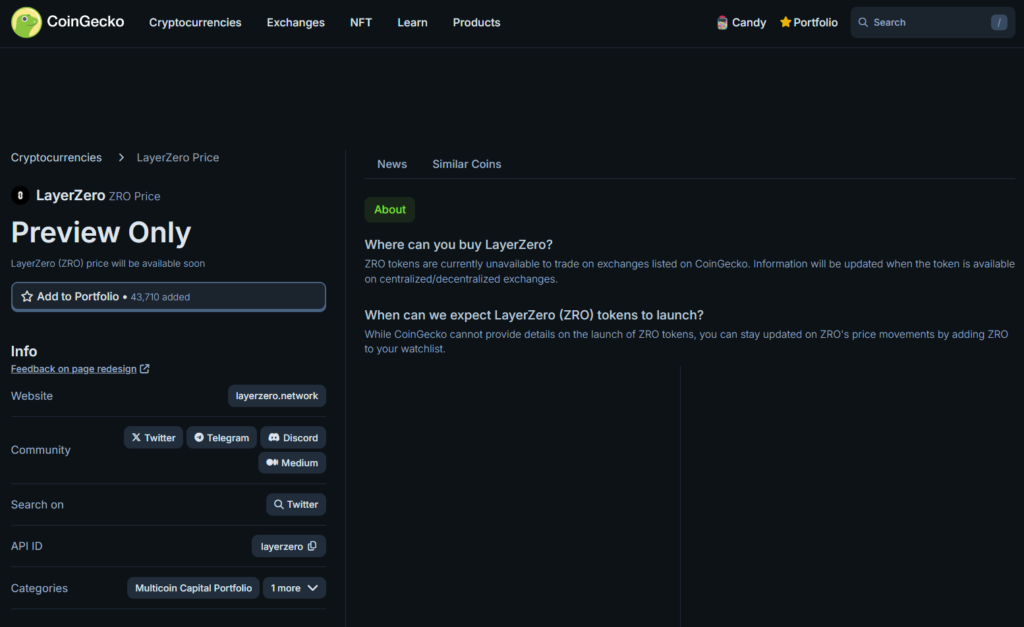Open the Candy rewards link
Viewport: 1024px width, 627px height.
pyautogui.click(x=741, y=23)
